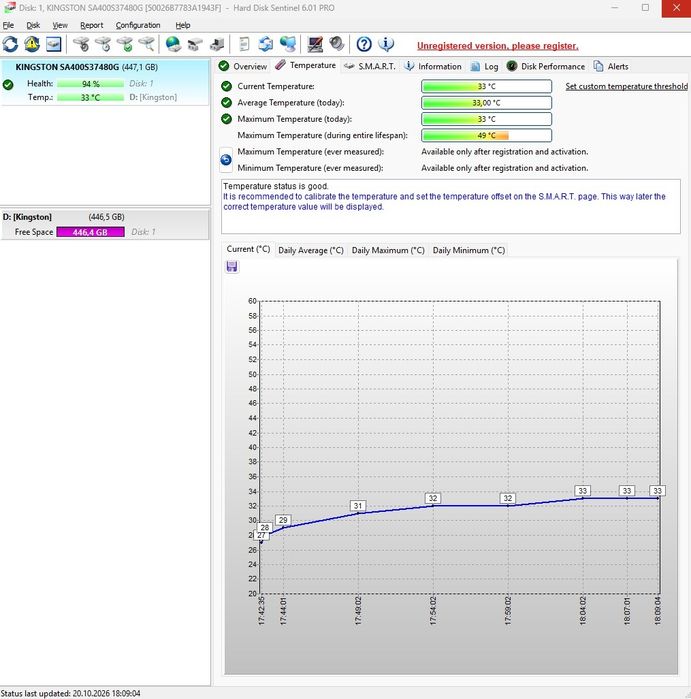Viewport: 691px width, 699px height.
Task: Open the File menu
Action: click(x=8, y=25)
